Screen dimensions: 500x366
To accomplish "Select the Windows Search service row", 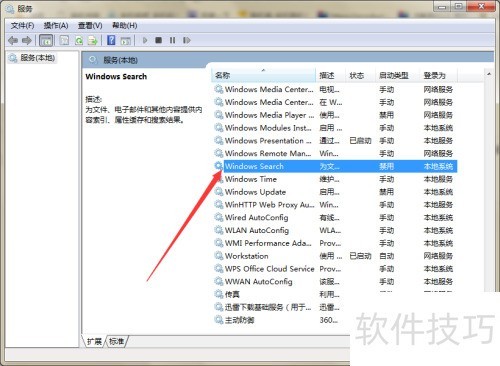I will [x=335, y=166].
